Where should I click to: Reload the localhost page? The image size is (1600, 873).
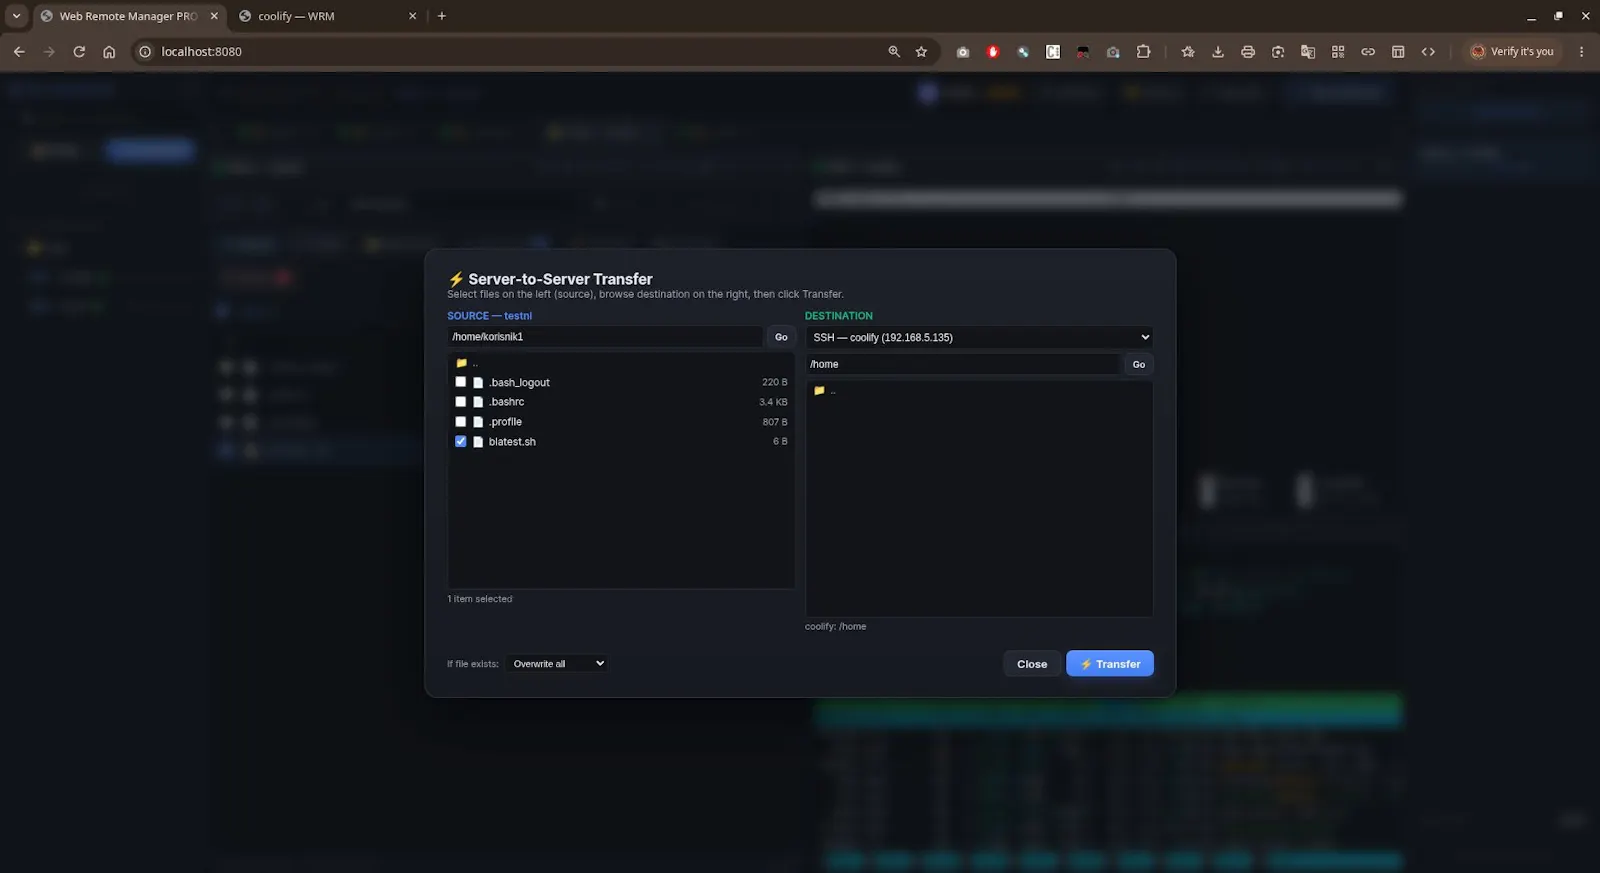pos(79,52)
